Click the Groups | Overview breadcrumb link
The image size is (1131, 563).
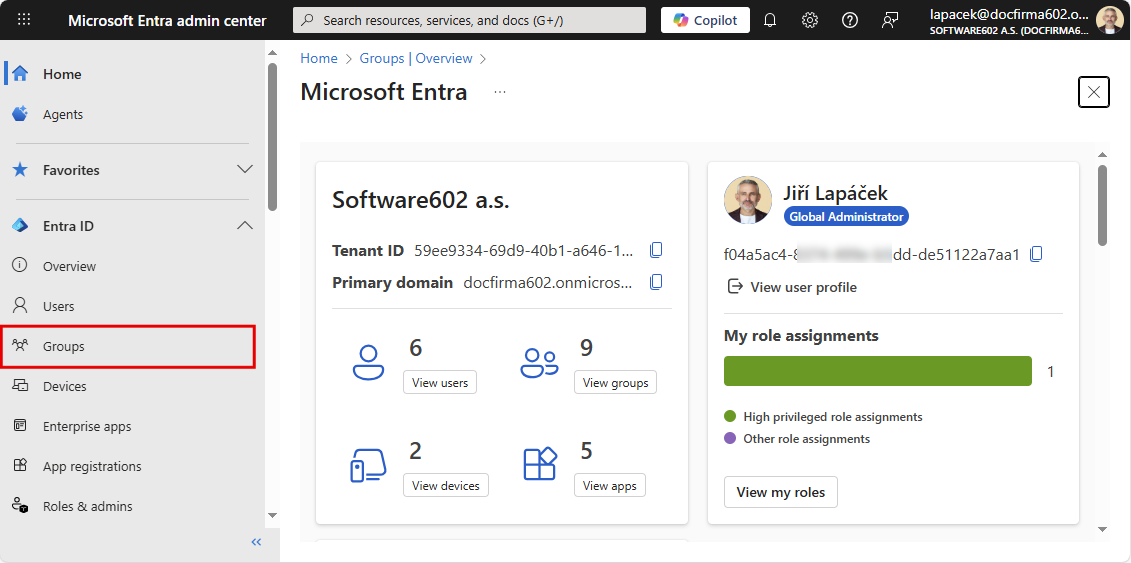416,58
